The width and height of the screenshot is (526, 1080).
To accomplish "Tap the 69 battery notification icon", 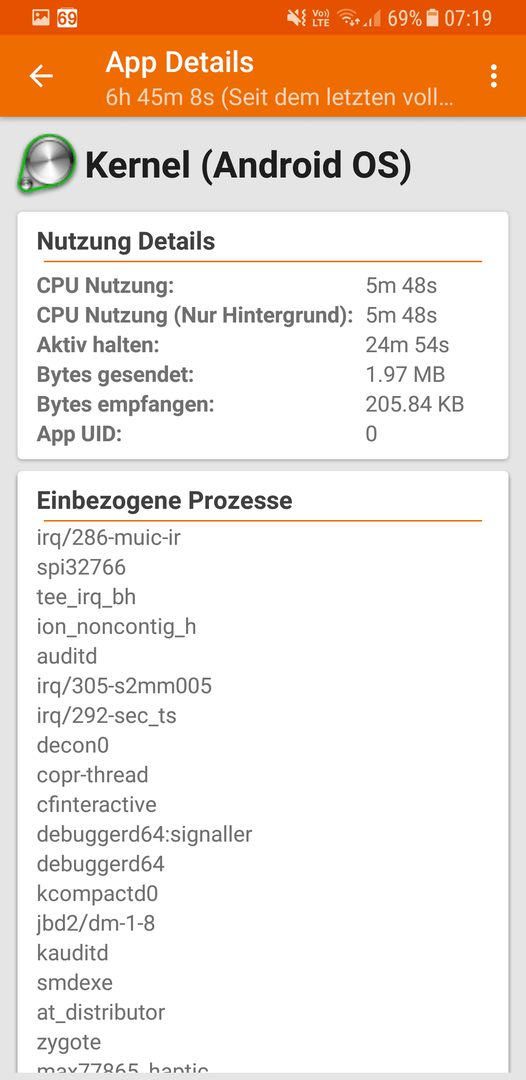I will click(67, 17).
